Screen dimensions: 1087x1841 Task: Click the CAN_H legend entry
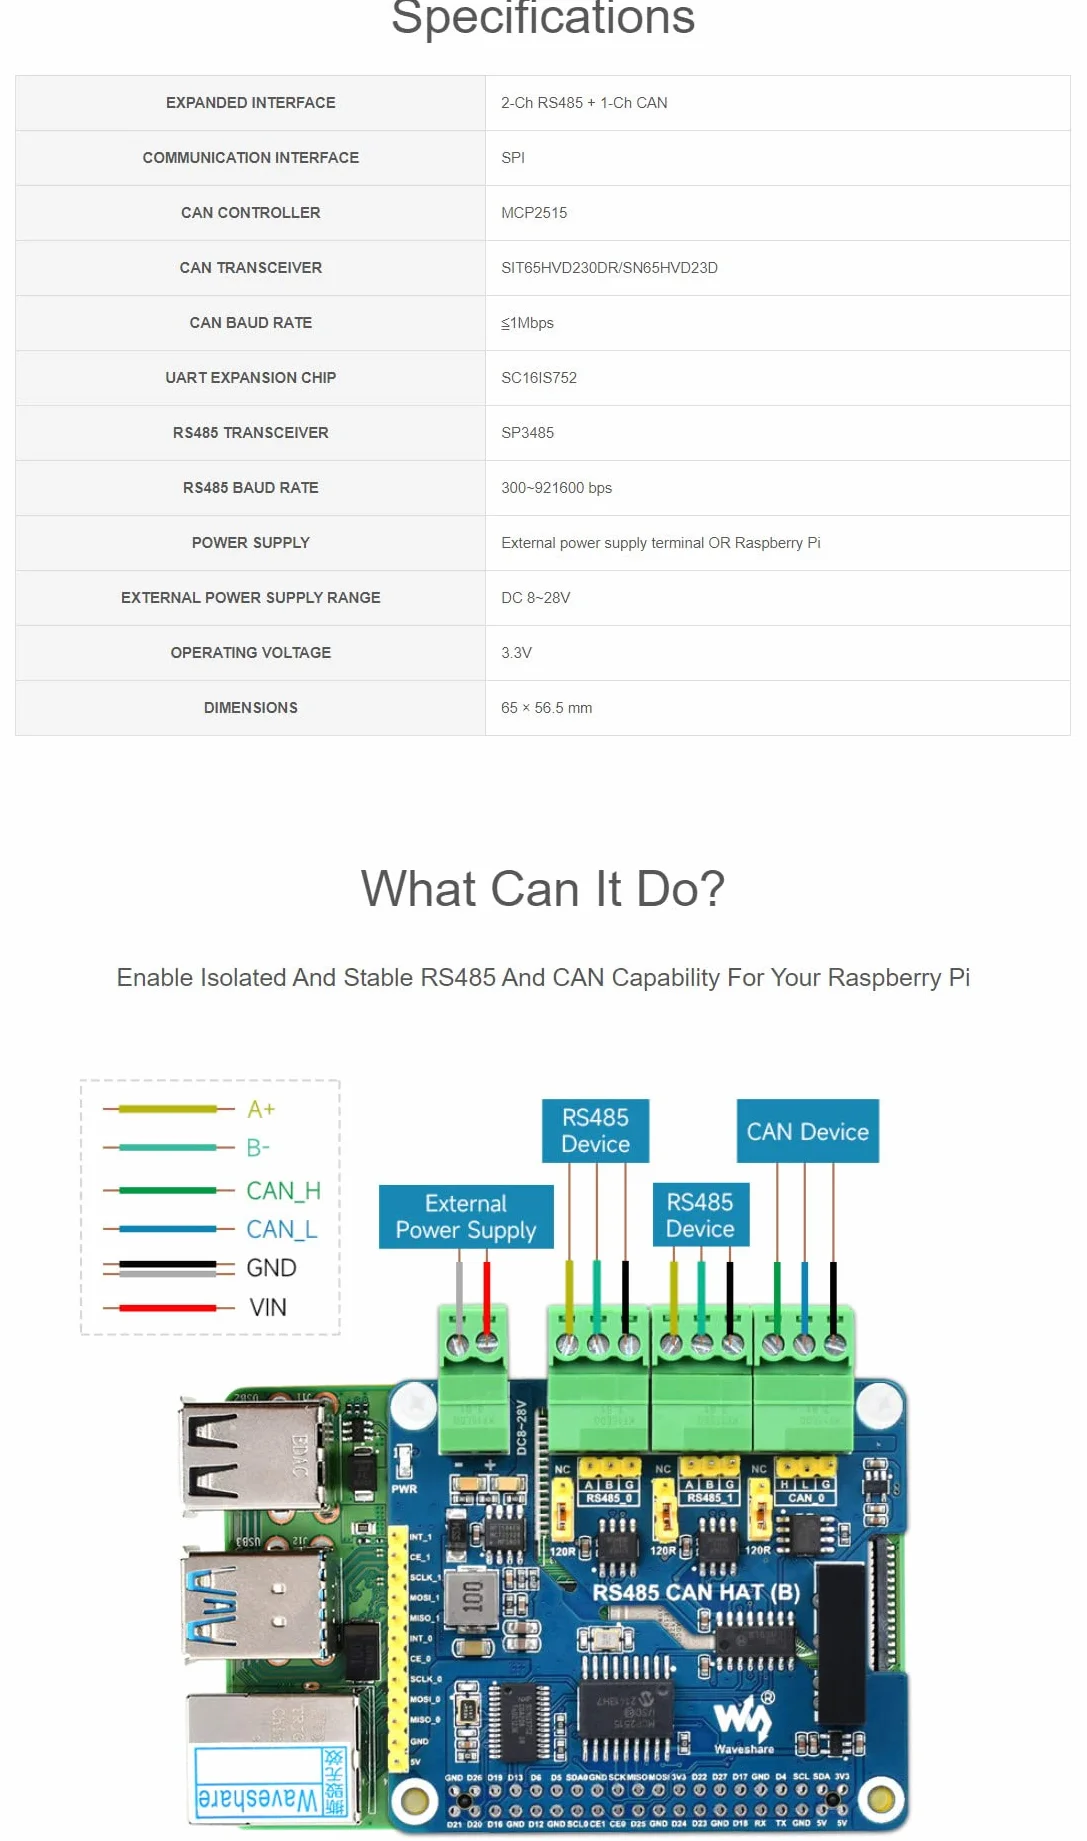coord(211,1191)
